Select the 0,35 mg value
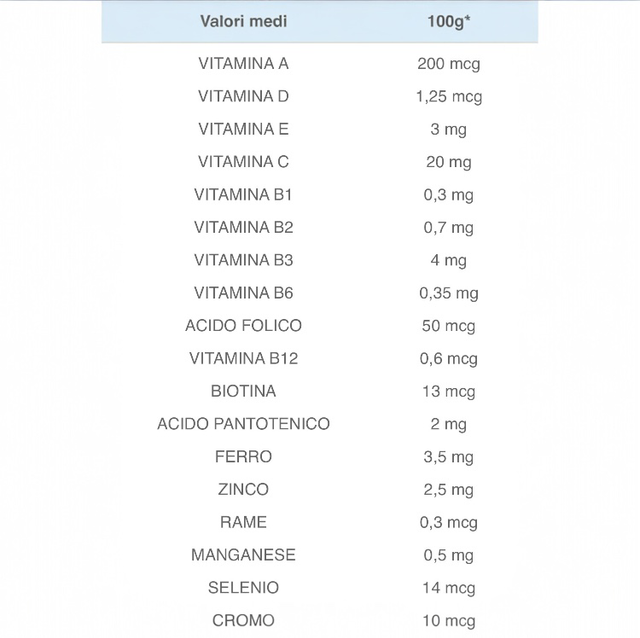The image size is (640, 638). [448, 293]
